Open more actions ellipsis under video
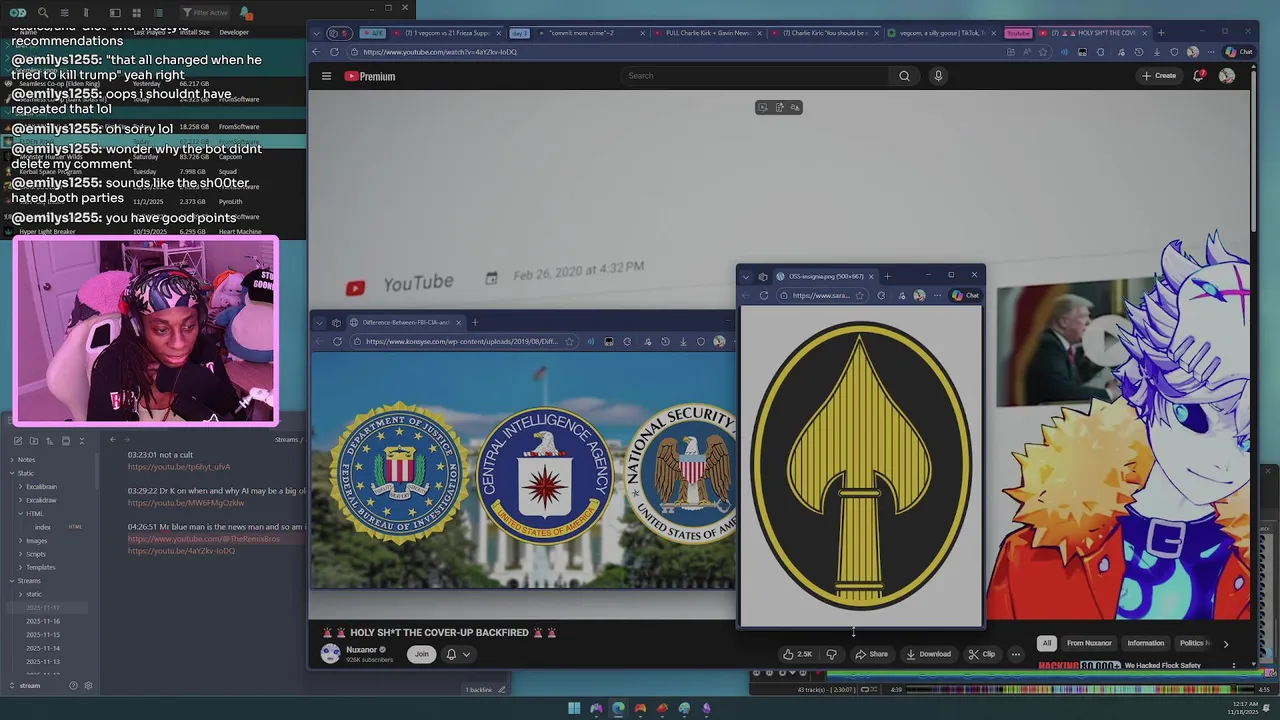The width and height of the screenshot is (1280, 720). (1015, 654)
